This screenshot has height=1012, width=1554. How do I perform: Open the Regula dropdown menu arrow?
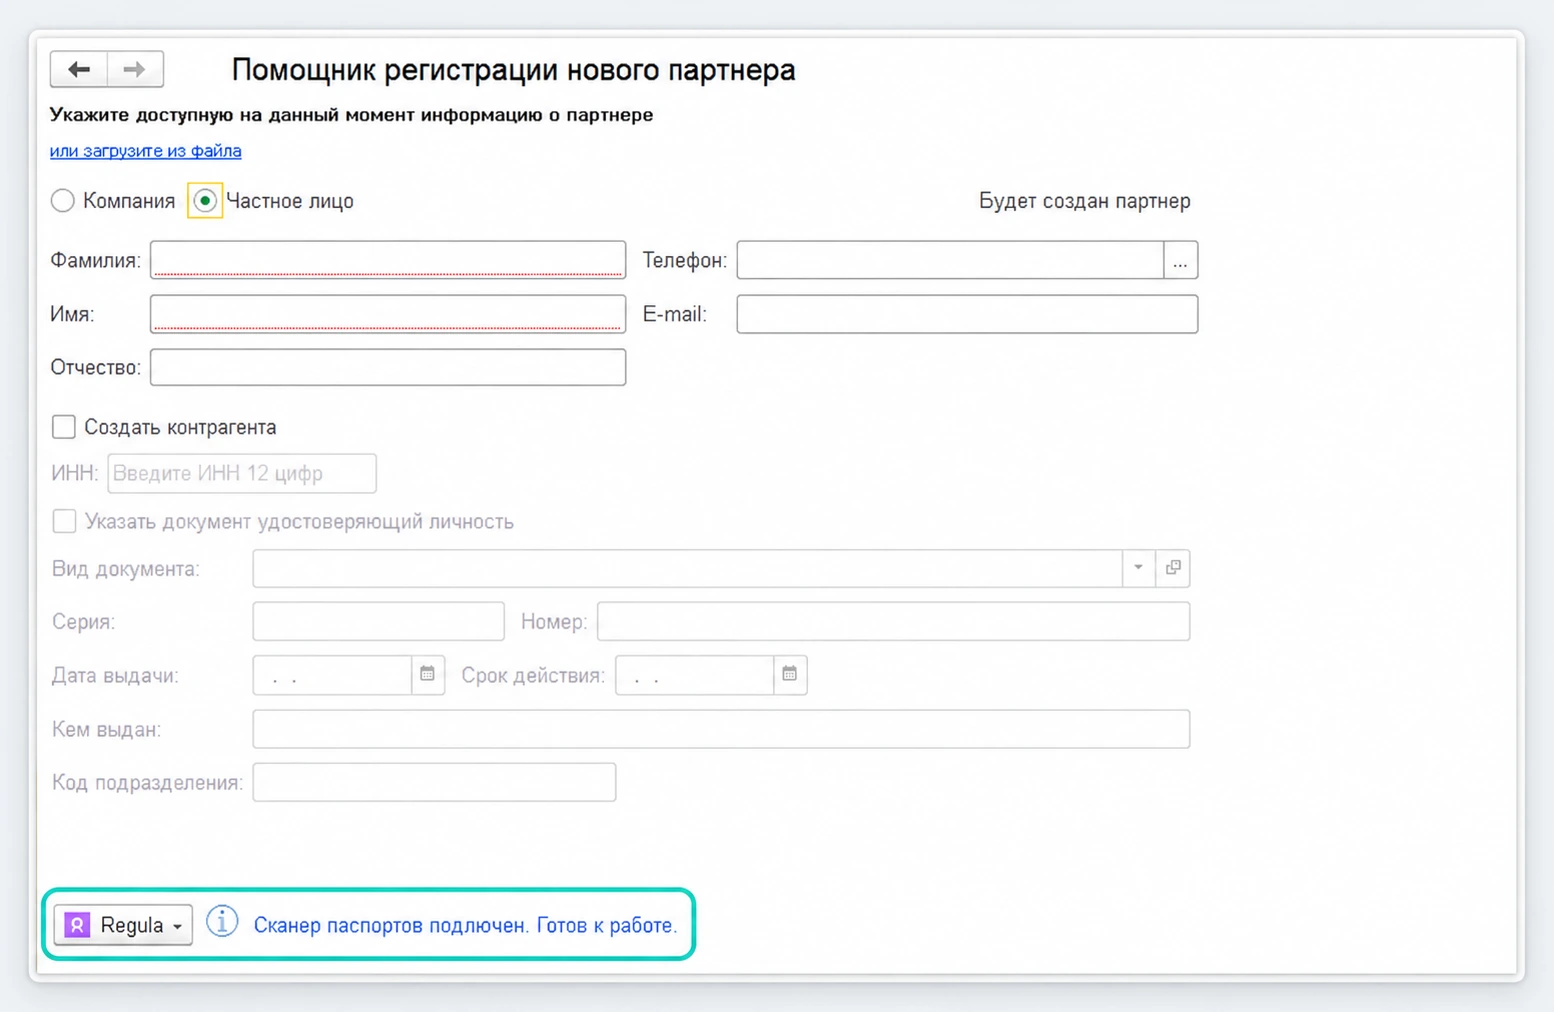(x=177, y=926)
